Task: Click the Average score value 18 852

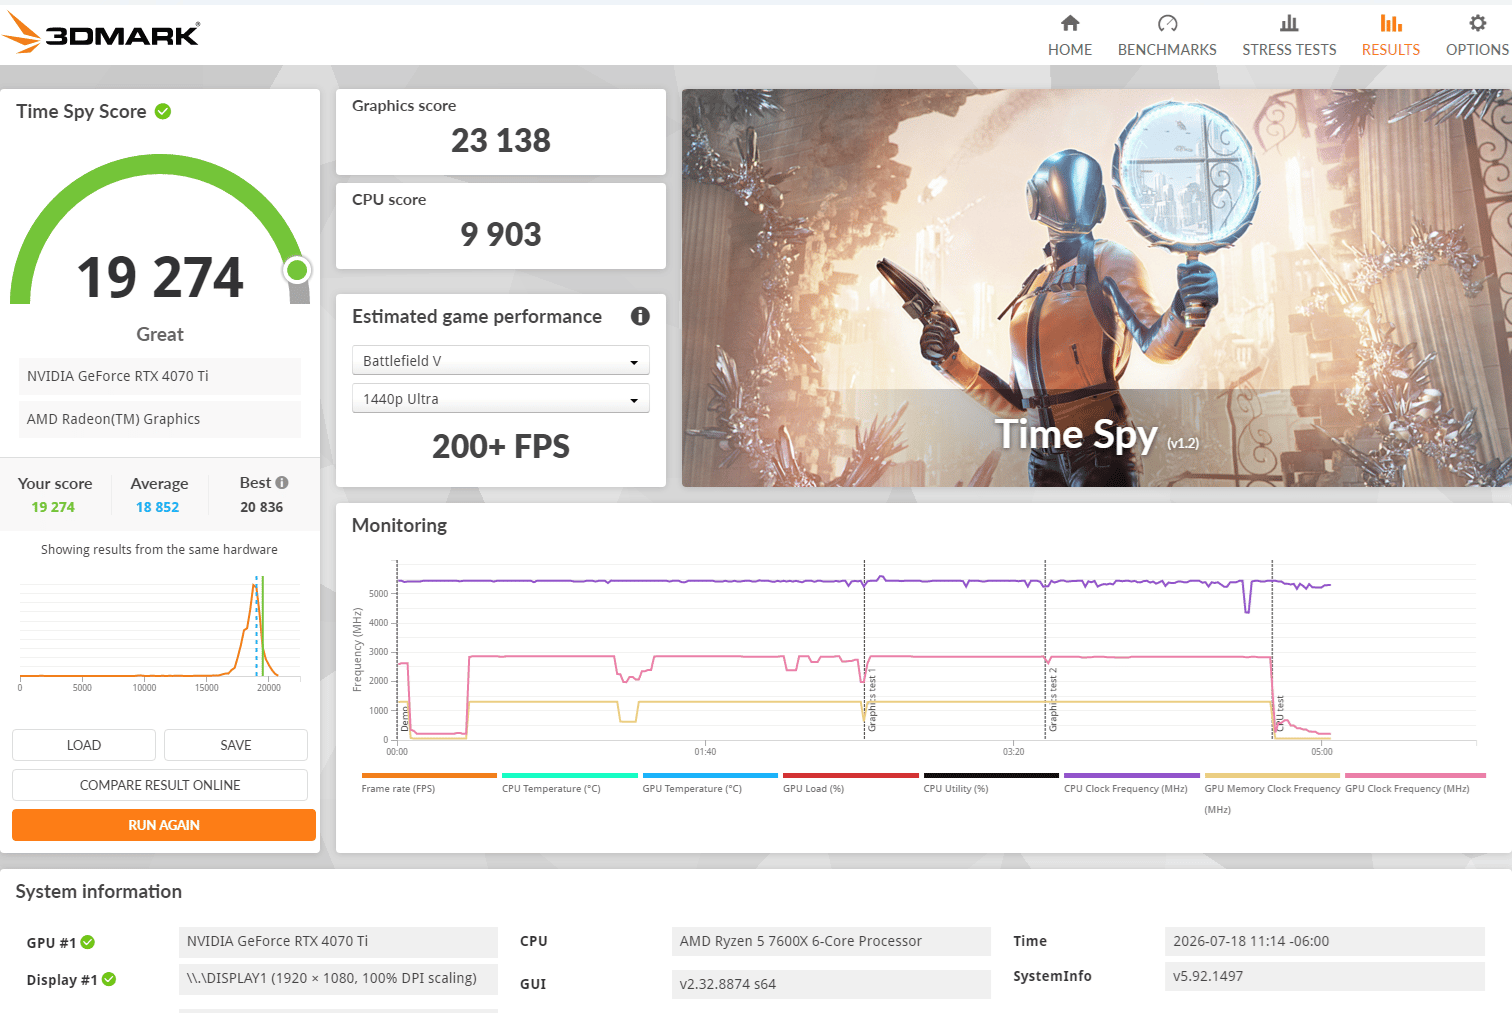Action: [x=158, y=507]
